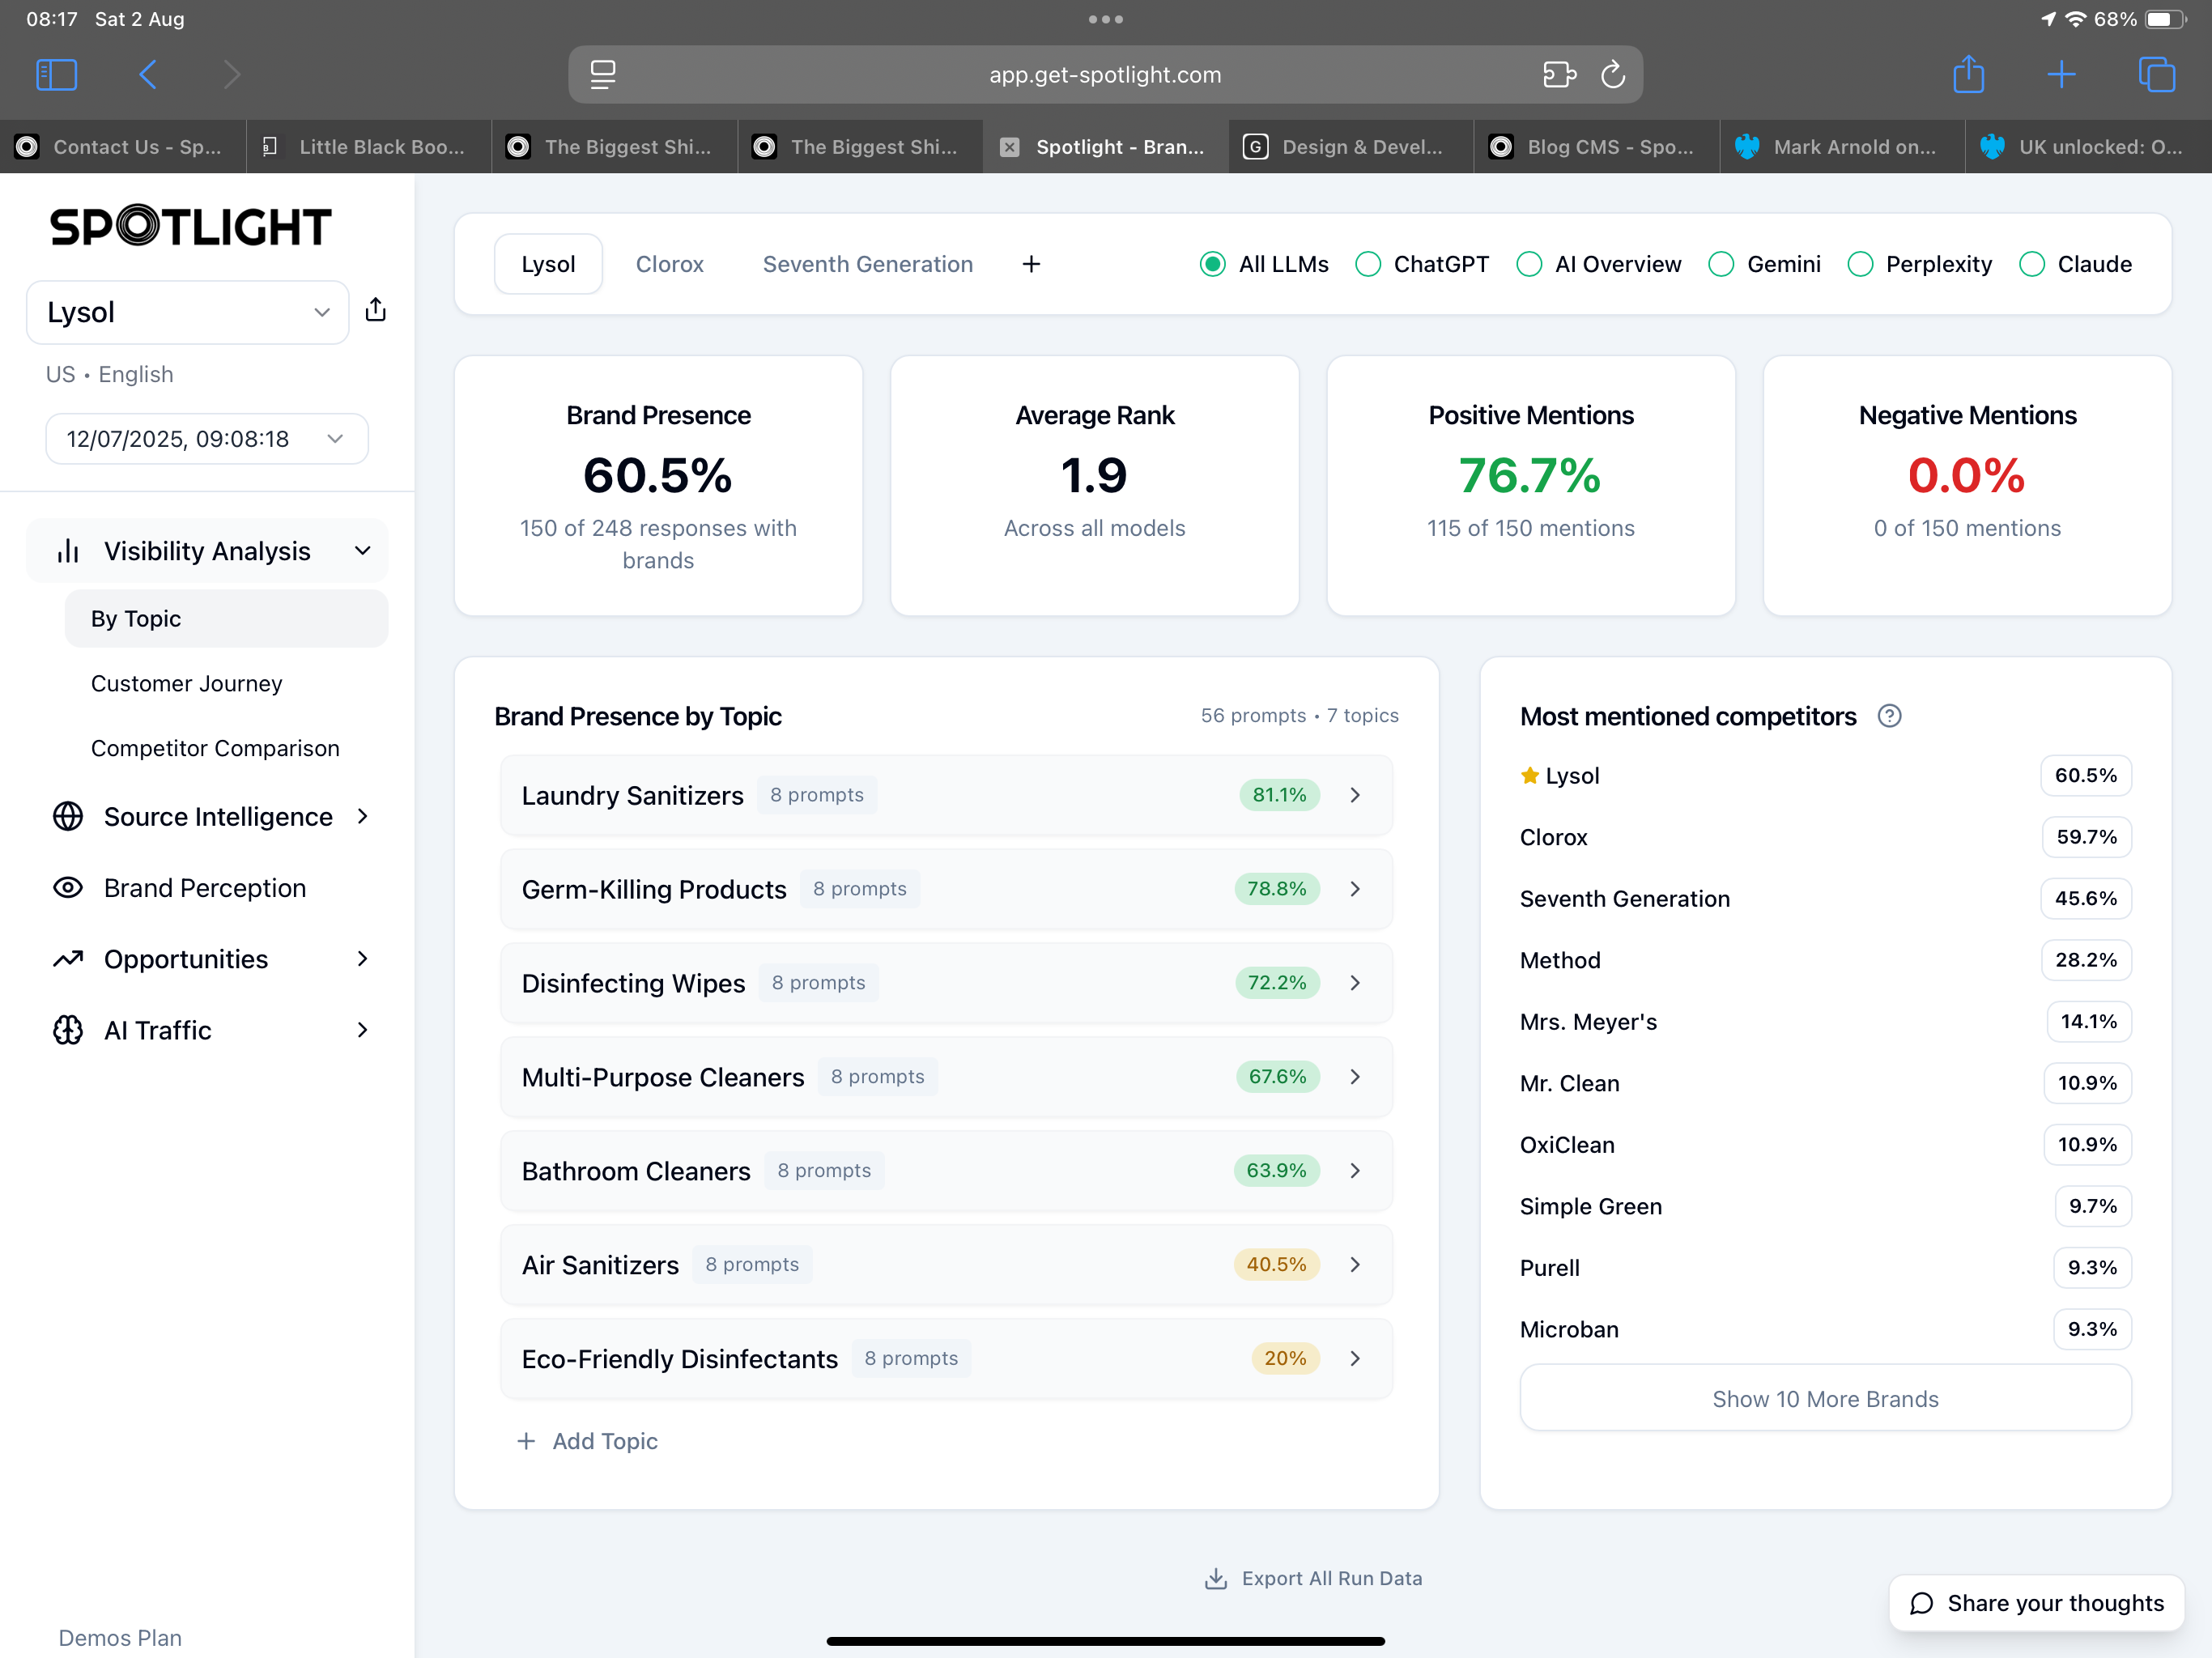Screen dimensions: 2212x1658
Task: Click the Disinfecting Wipes 72.2% badge
Action: click(1277, 983)
